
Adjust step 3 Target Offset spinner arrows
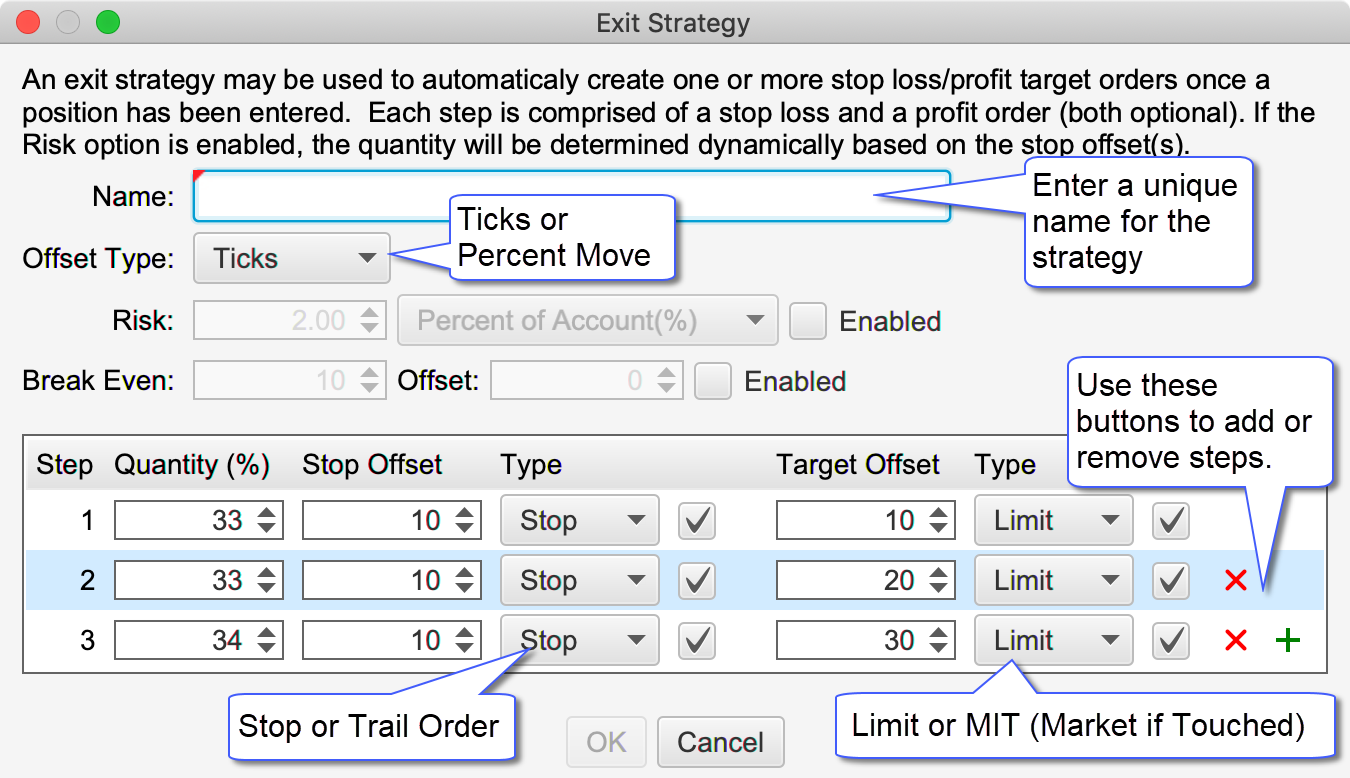(x=938, y=640)
